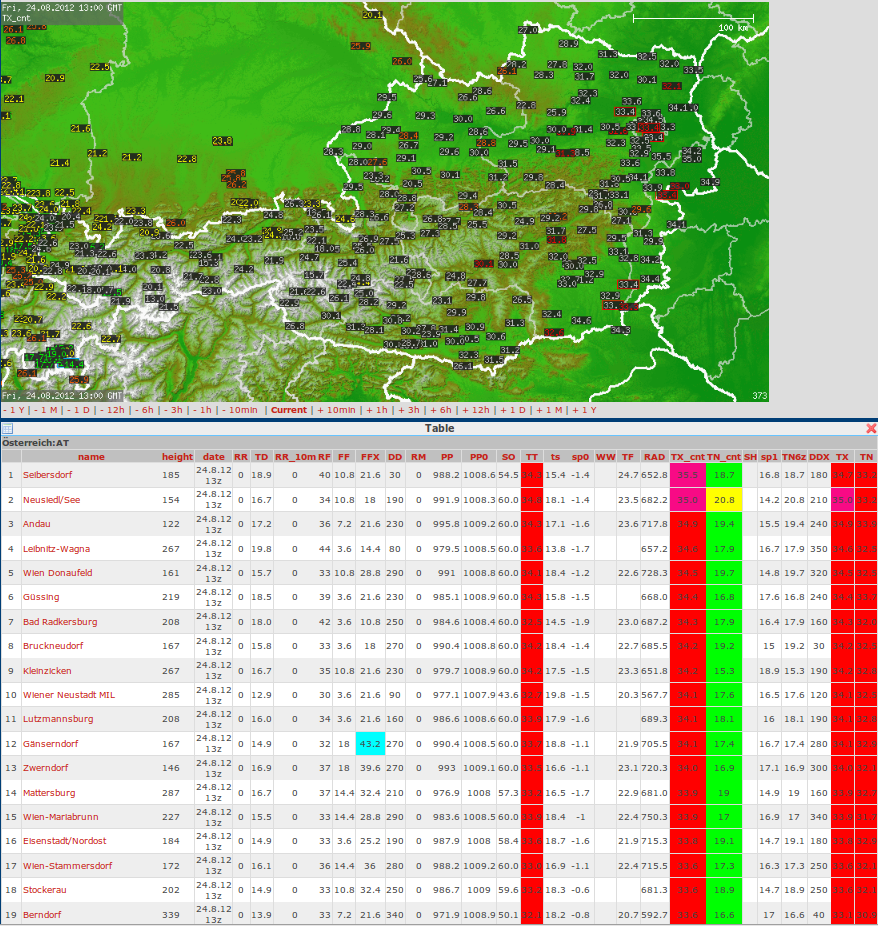Open station Andau
The width and height of the screenshot is (878, 926).
tap(37, 524)
